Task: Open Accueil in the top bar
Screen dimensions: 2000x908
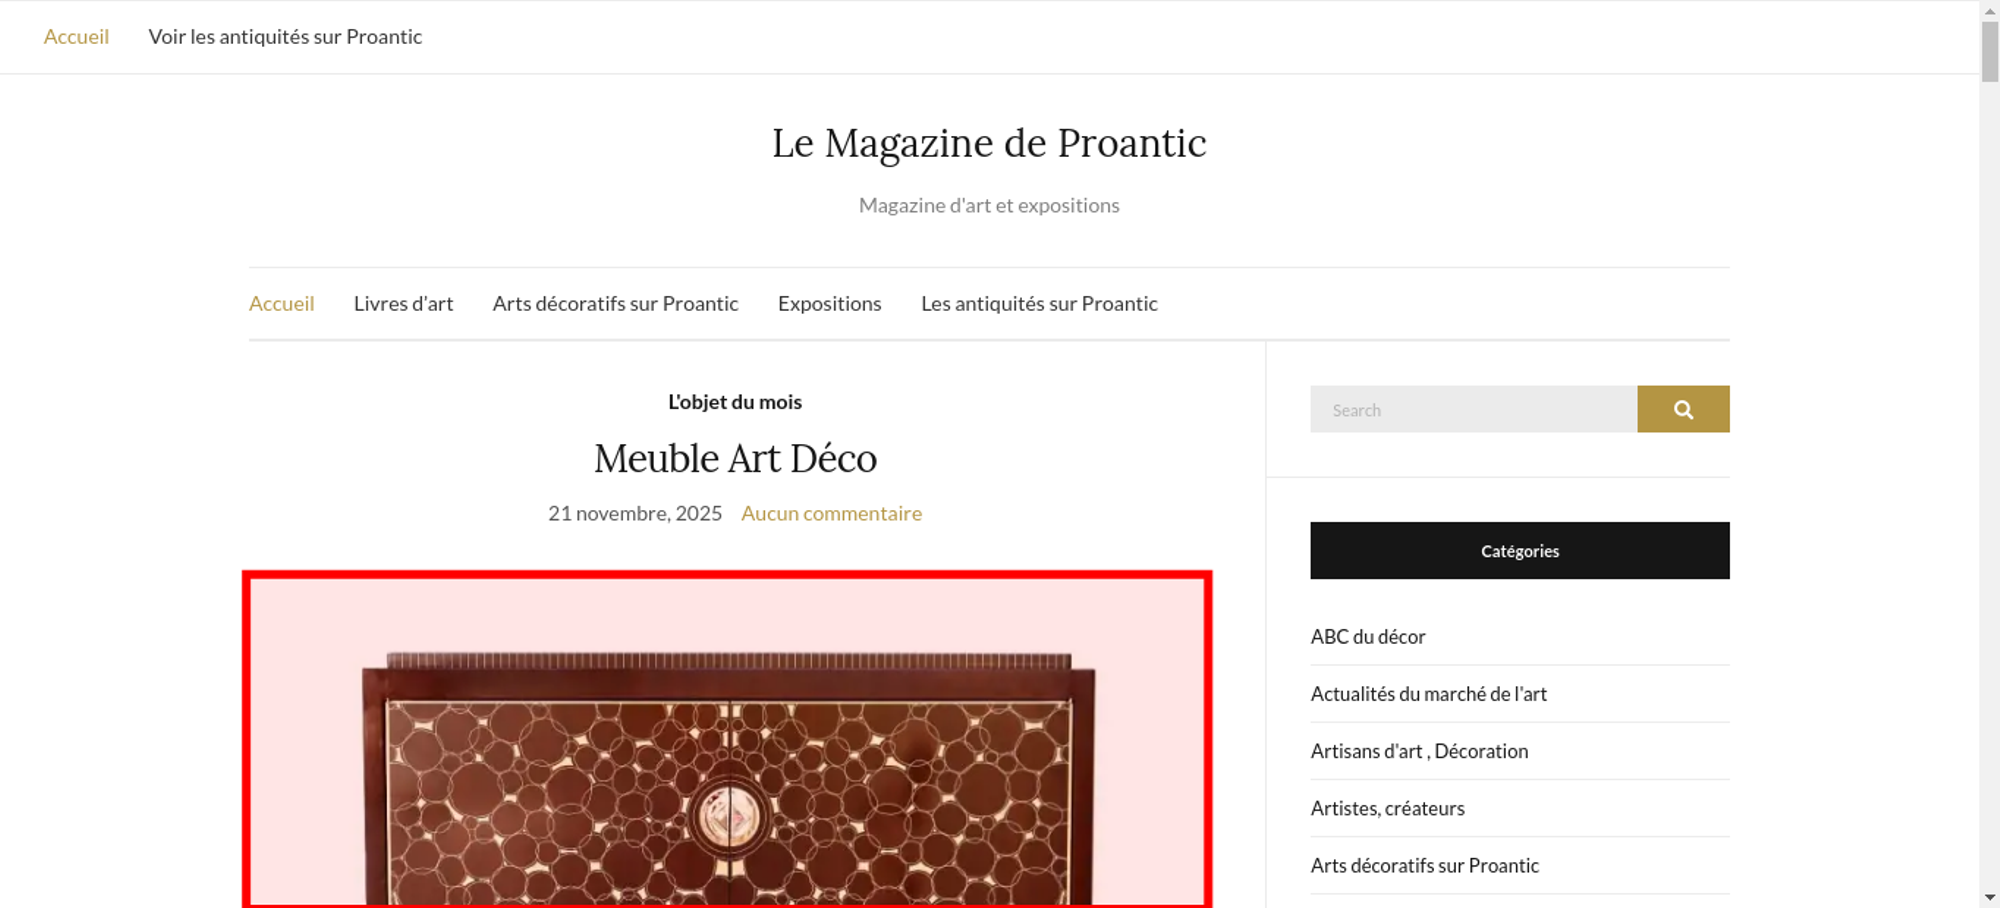Action: pyautogui.click(x=76, y=36)
